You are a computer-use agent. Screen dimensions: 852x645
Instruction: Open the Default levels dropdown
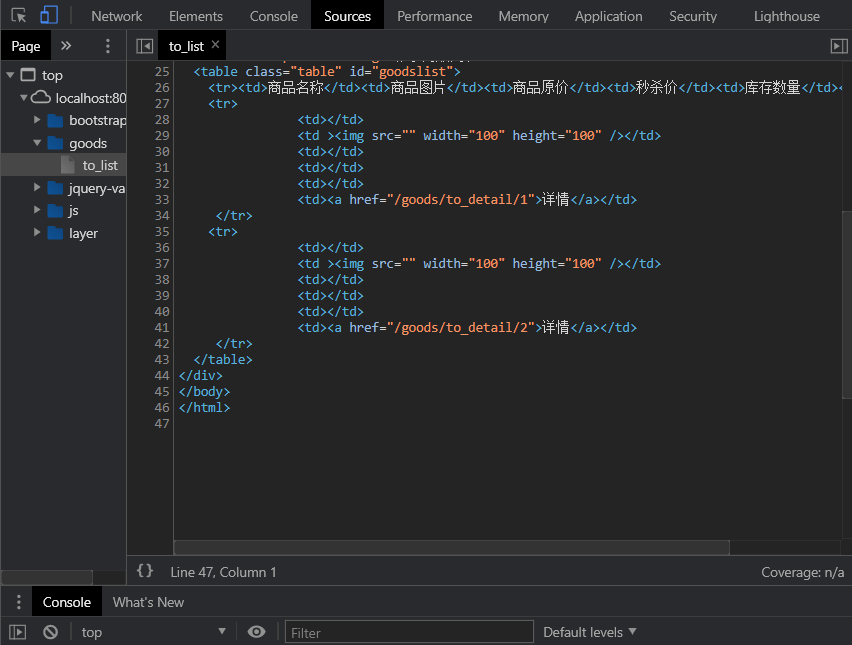pos(589,632)
